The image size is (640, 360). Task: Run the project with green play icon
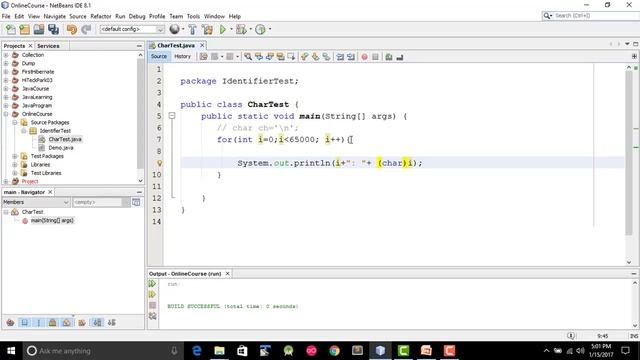pyautogui.click(x=223, y=29)
